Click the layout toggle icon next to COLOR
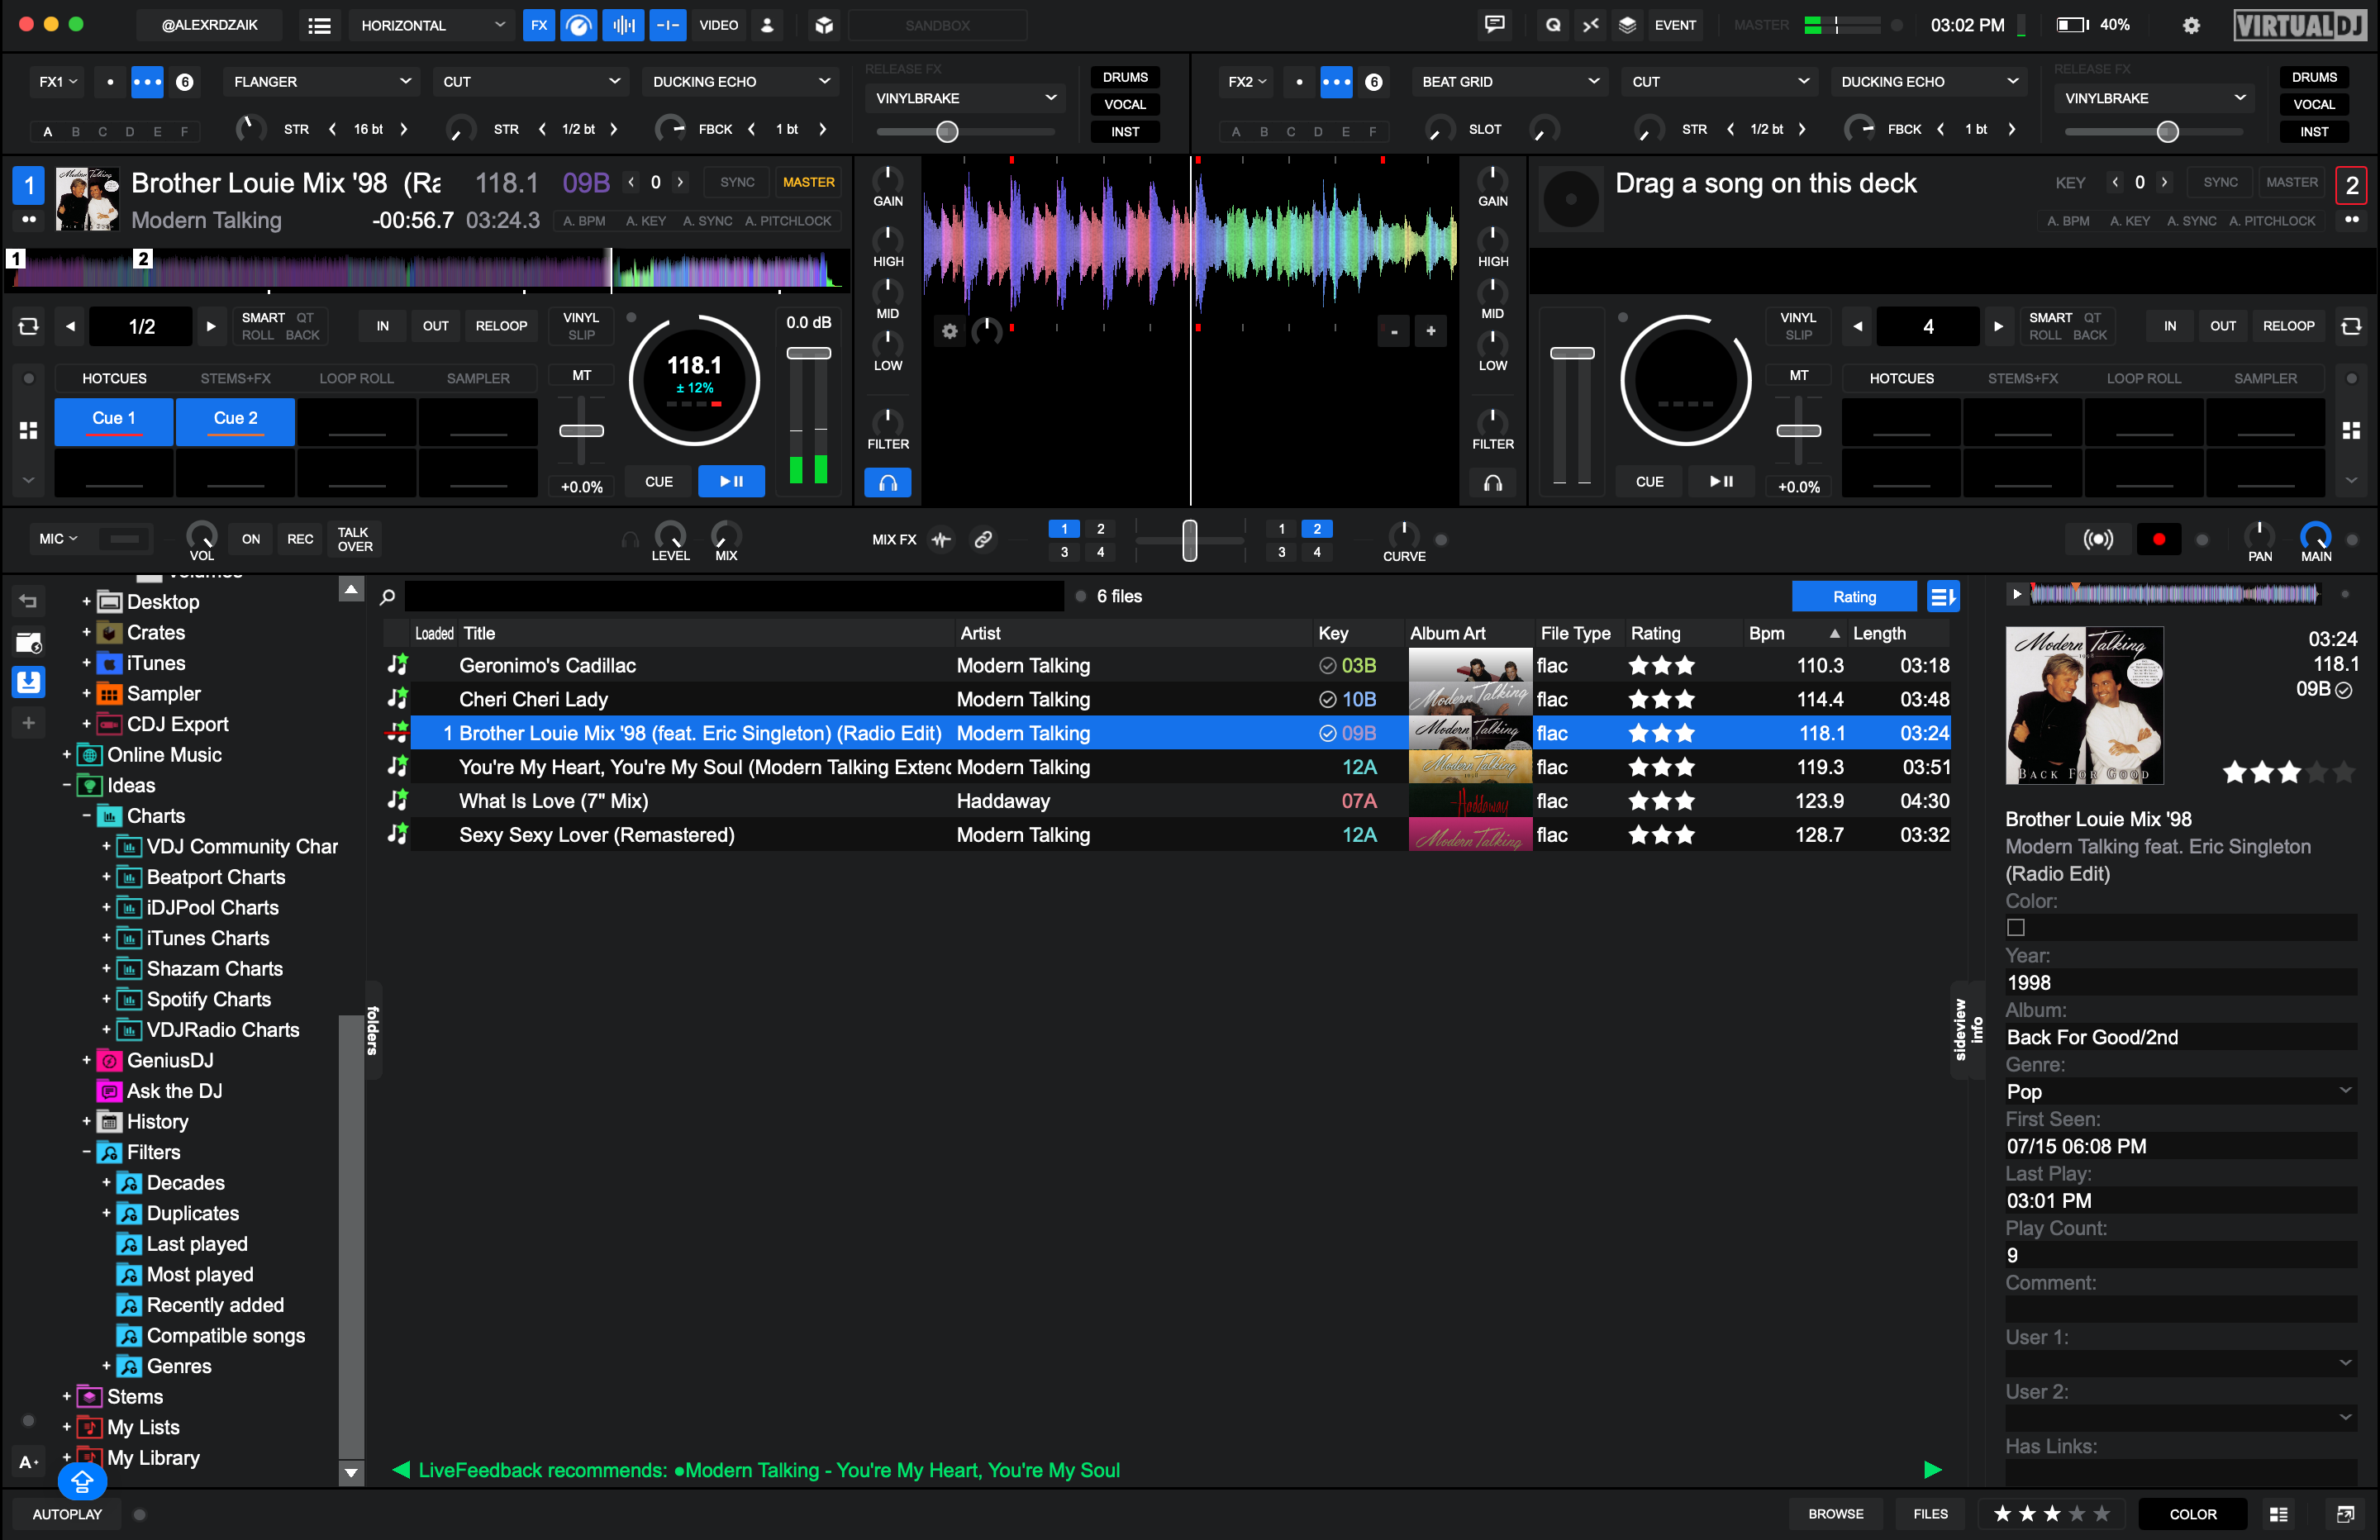 click(2278, 1514)
